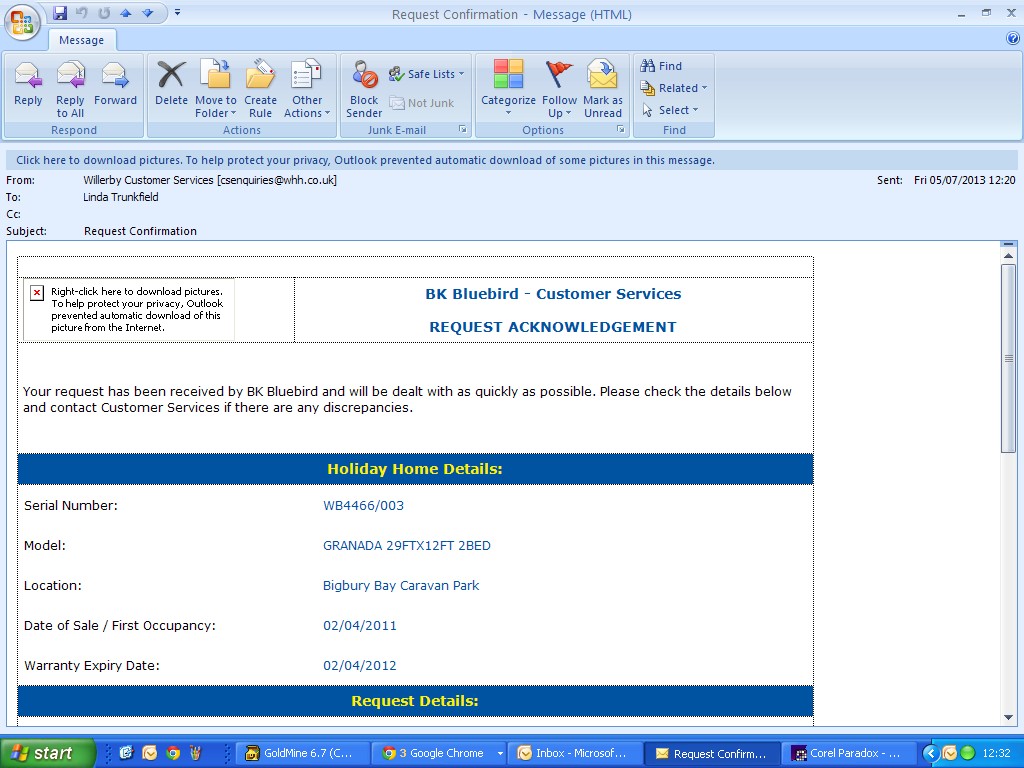Screen dimensions: 1024x768
Task: Open Safe Lists dropdown
Action: click(426, 74)
